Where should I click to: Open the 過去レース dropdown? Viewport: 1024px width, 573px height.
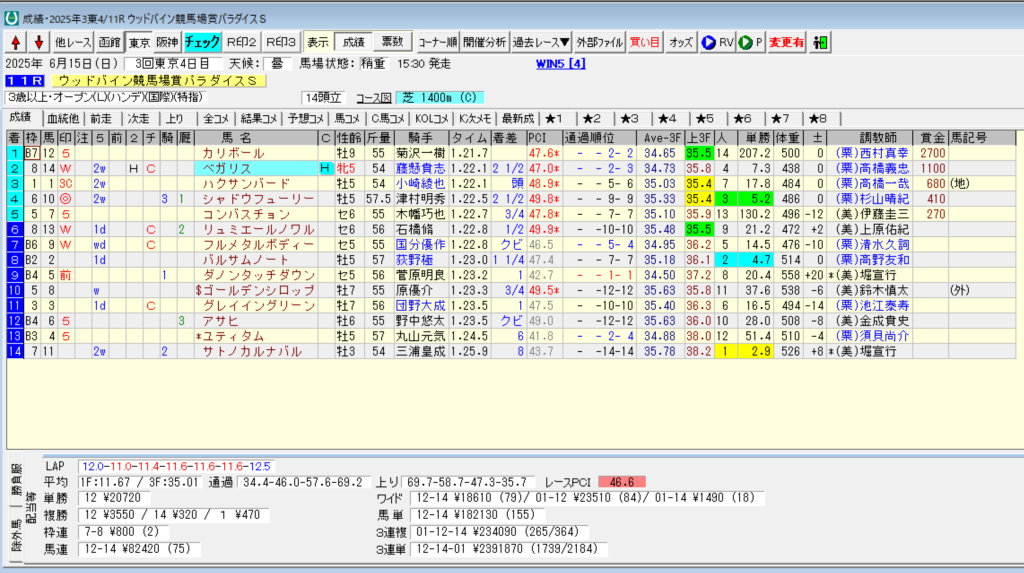541,42
